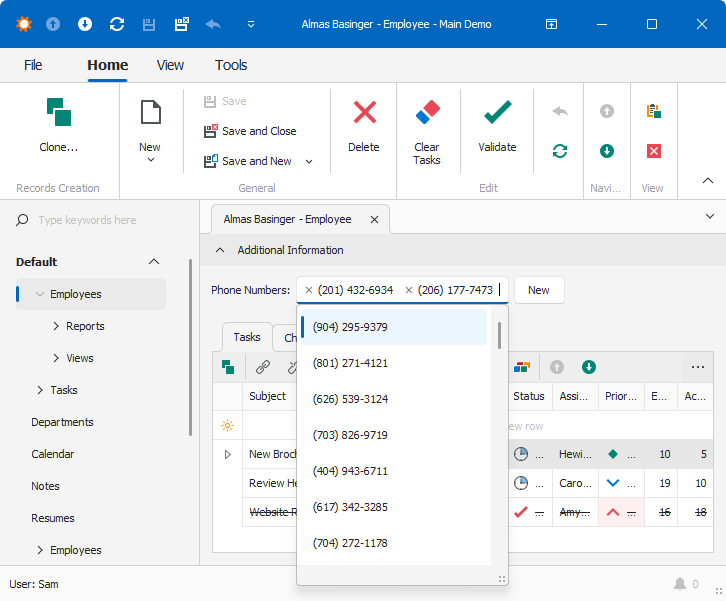Switch to the View ribbon tab
This screenshot has width=726, height=601.
point(170,65)
